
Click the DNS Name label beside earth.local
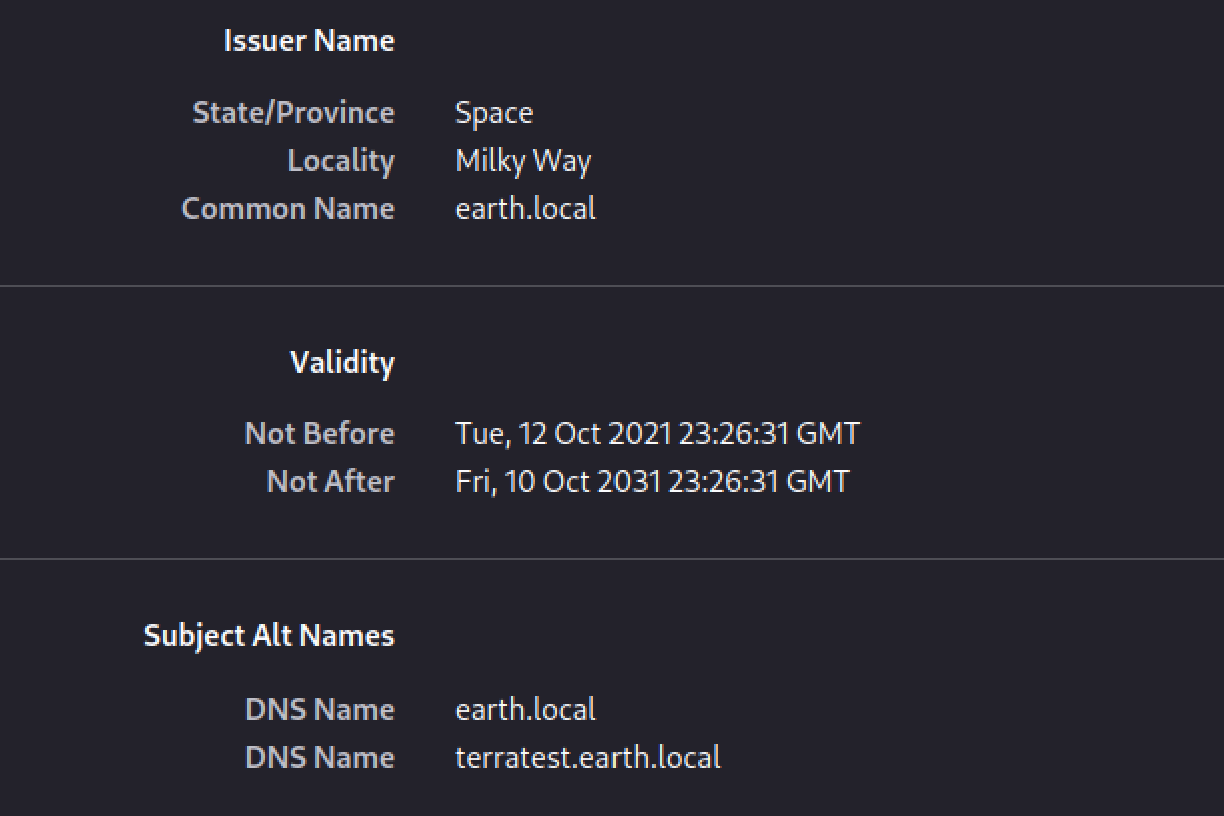point(319,709)
